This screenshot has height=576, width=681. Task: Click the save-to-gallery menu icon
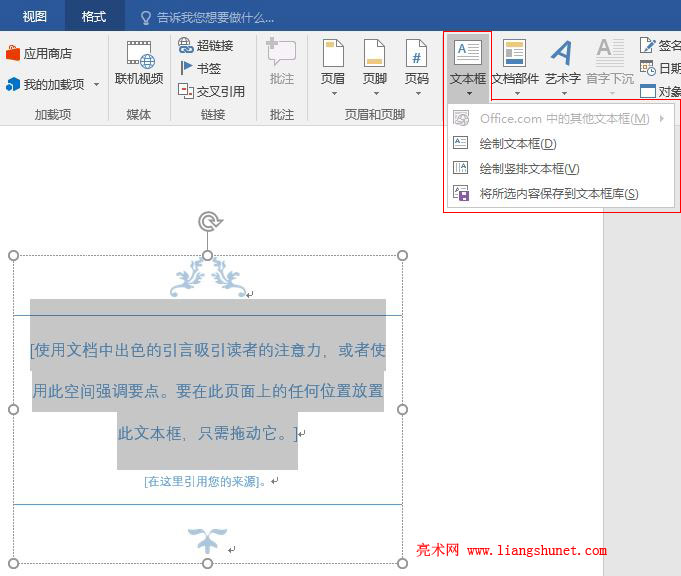tap(461, 193)
